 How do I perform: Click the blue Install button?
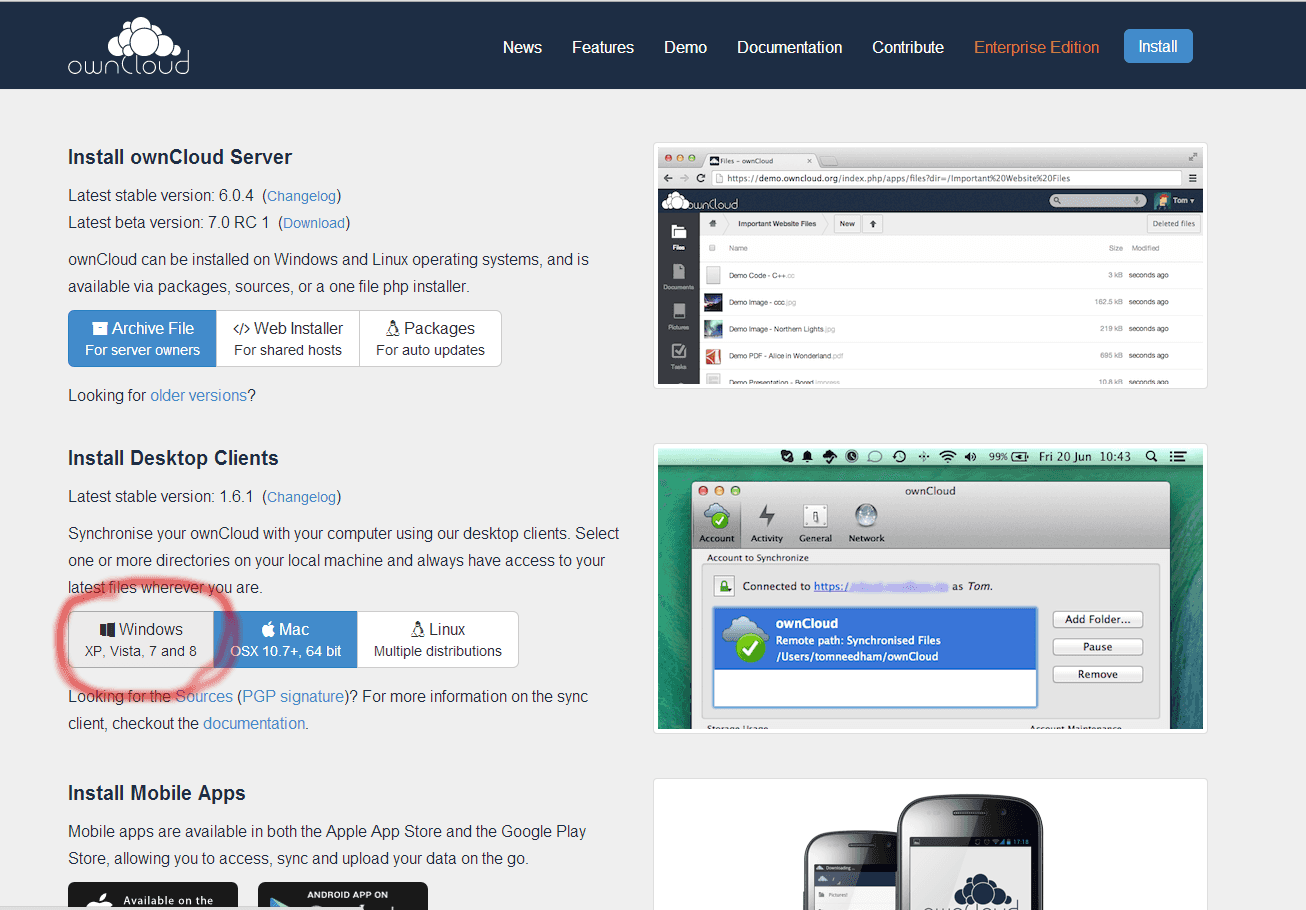coord(1158,46)
